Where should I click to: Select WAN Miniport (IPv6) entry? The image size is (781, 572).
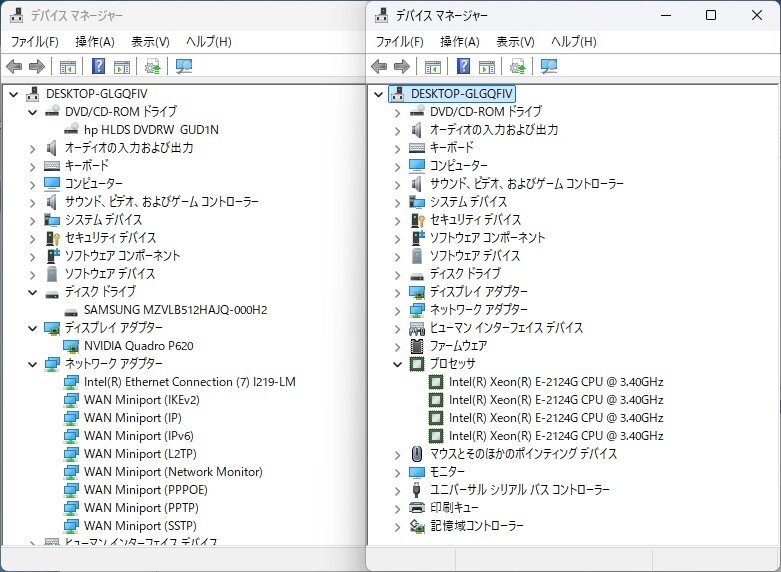(138, 435)
